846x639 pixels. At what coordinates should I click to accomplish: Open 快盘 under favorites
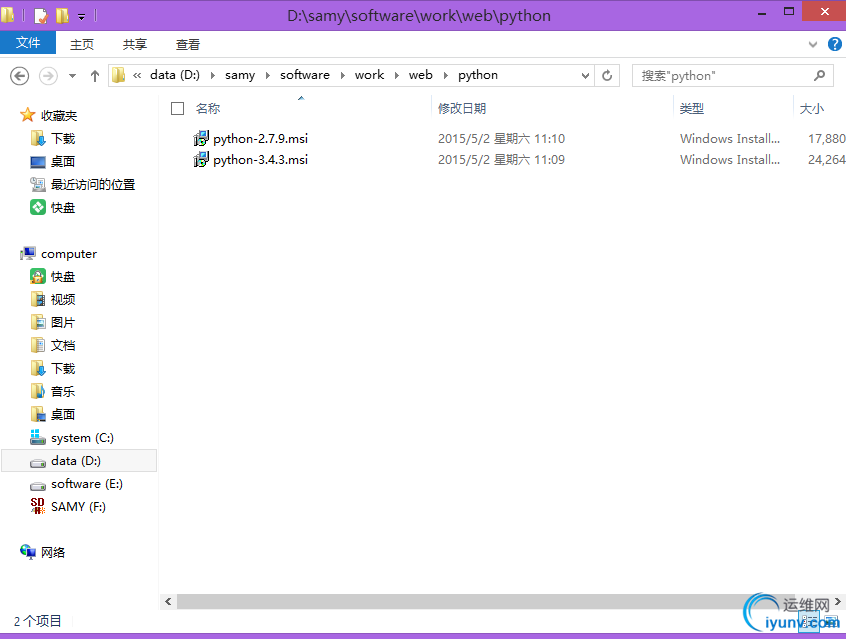63,208
